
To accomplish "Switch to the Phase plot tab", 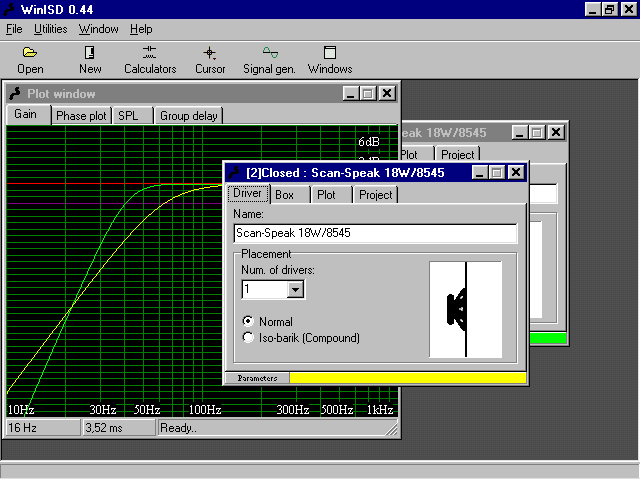I will click(81, 116).
